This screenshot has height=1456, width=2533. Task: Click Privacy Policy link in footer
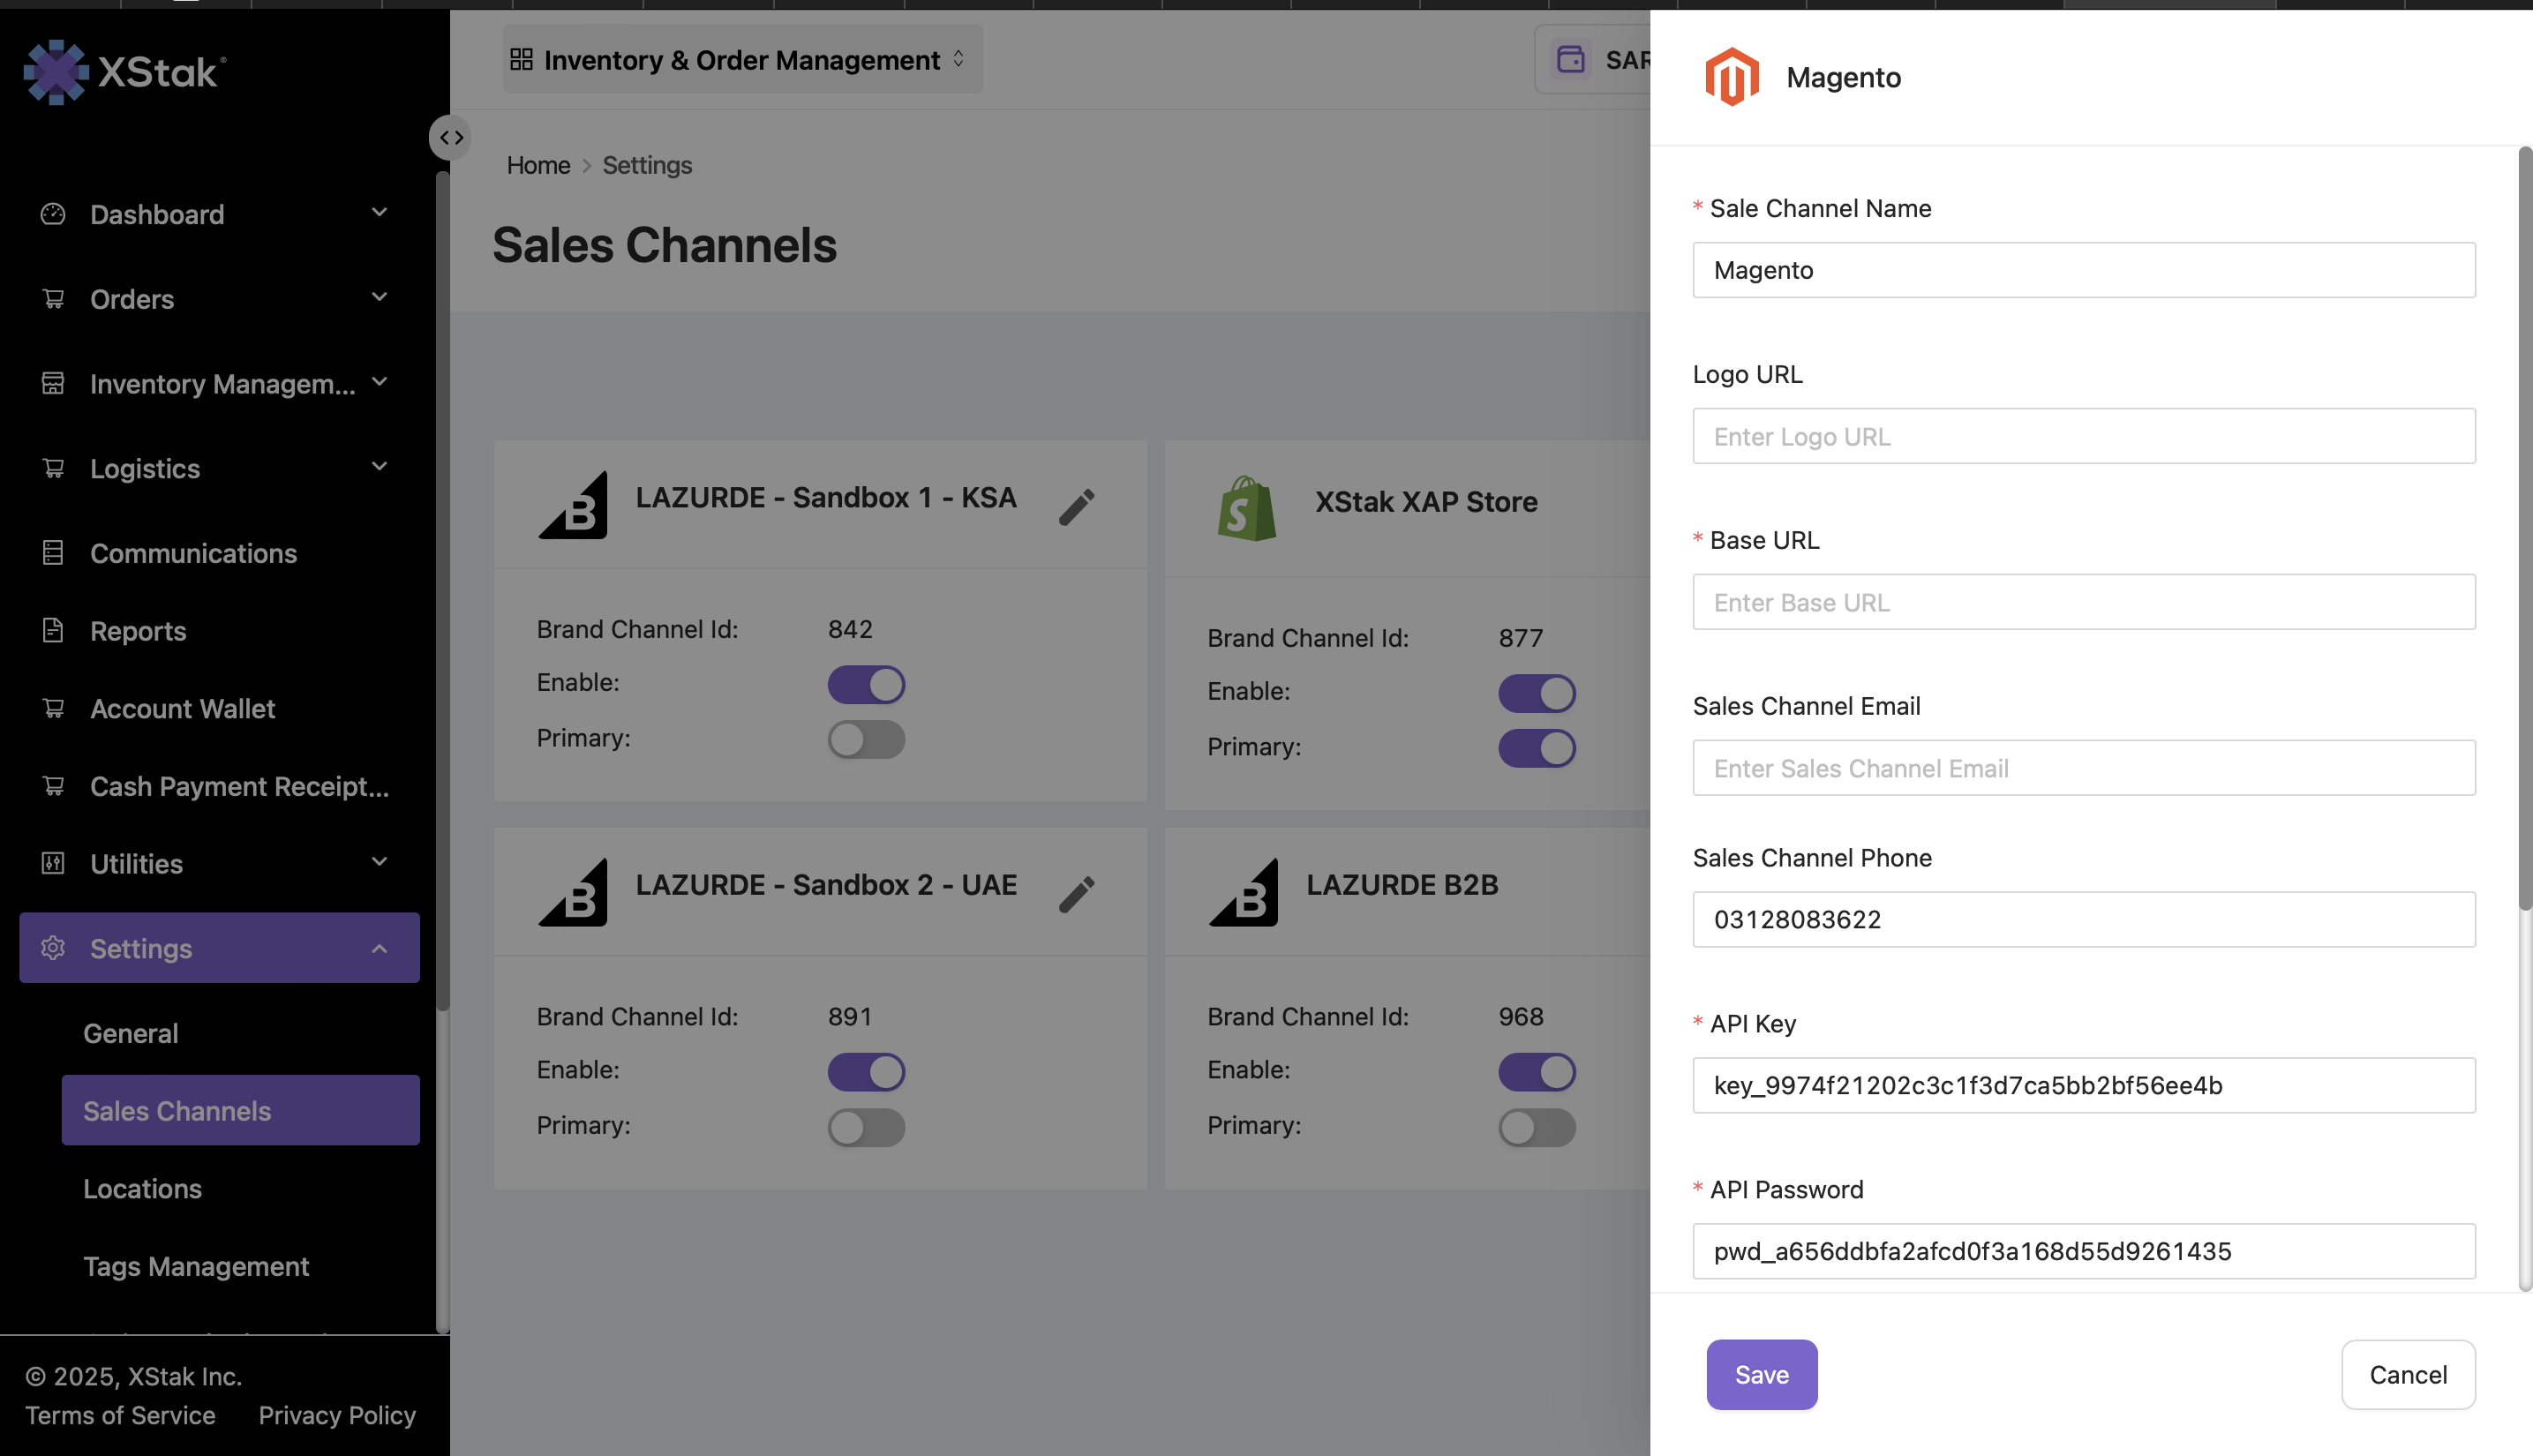point(337,1415)
